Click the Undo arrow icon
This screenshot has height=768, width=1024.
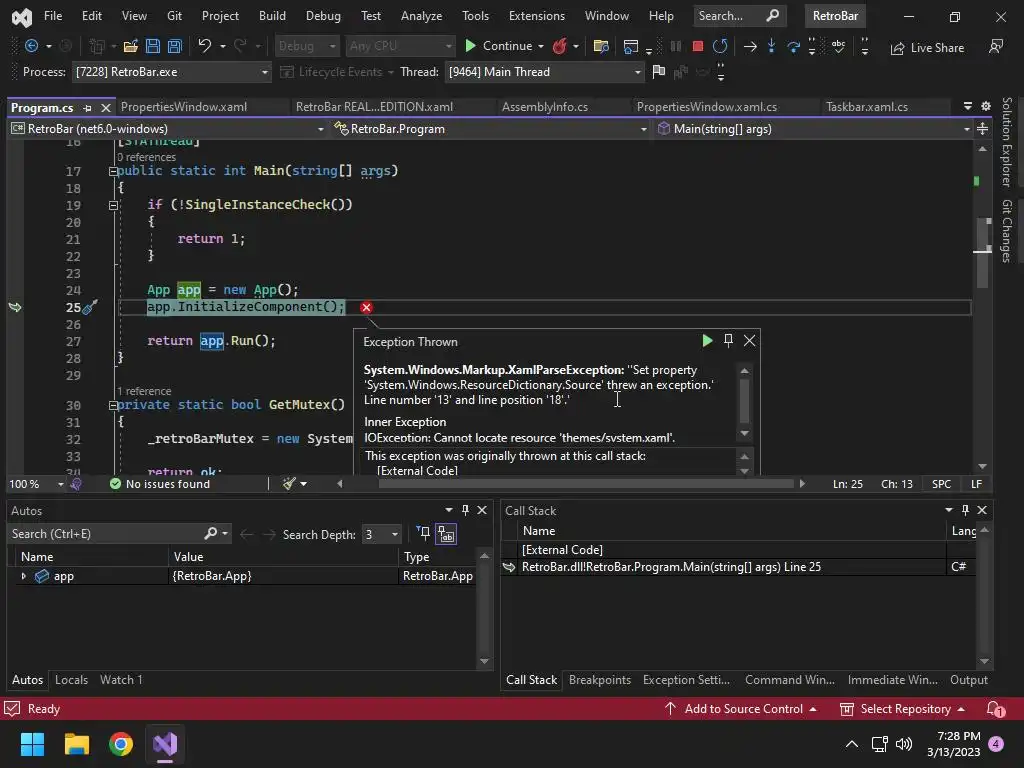coord(205,46)
